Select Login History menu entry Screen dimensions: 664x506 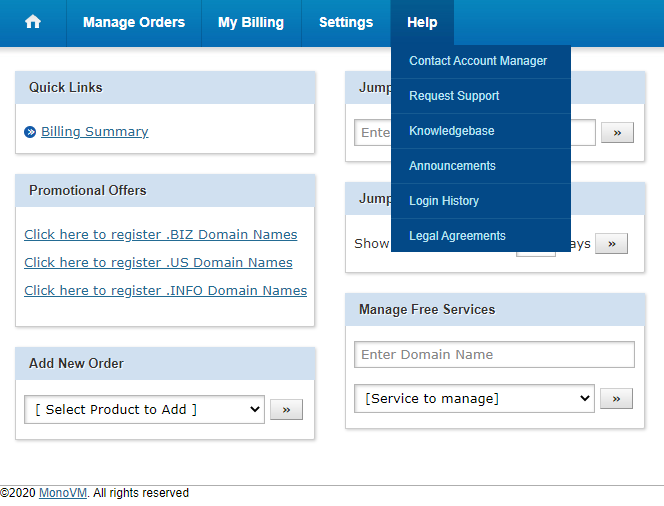coord(444,201)
